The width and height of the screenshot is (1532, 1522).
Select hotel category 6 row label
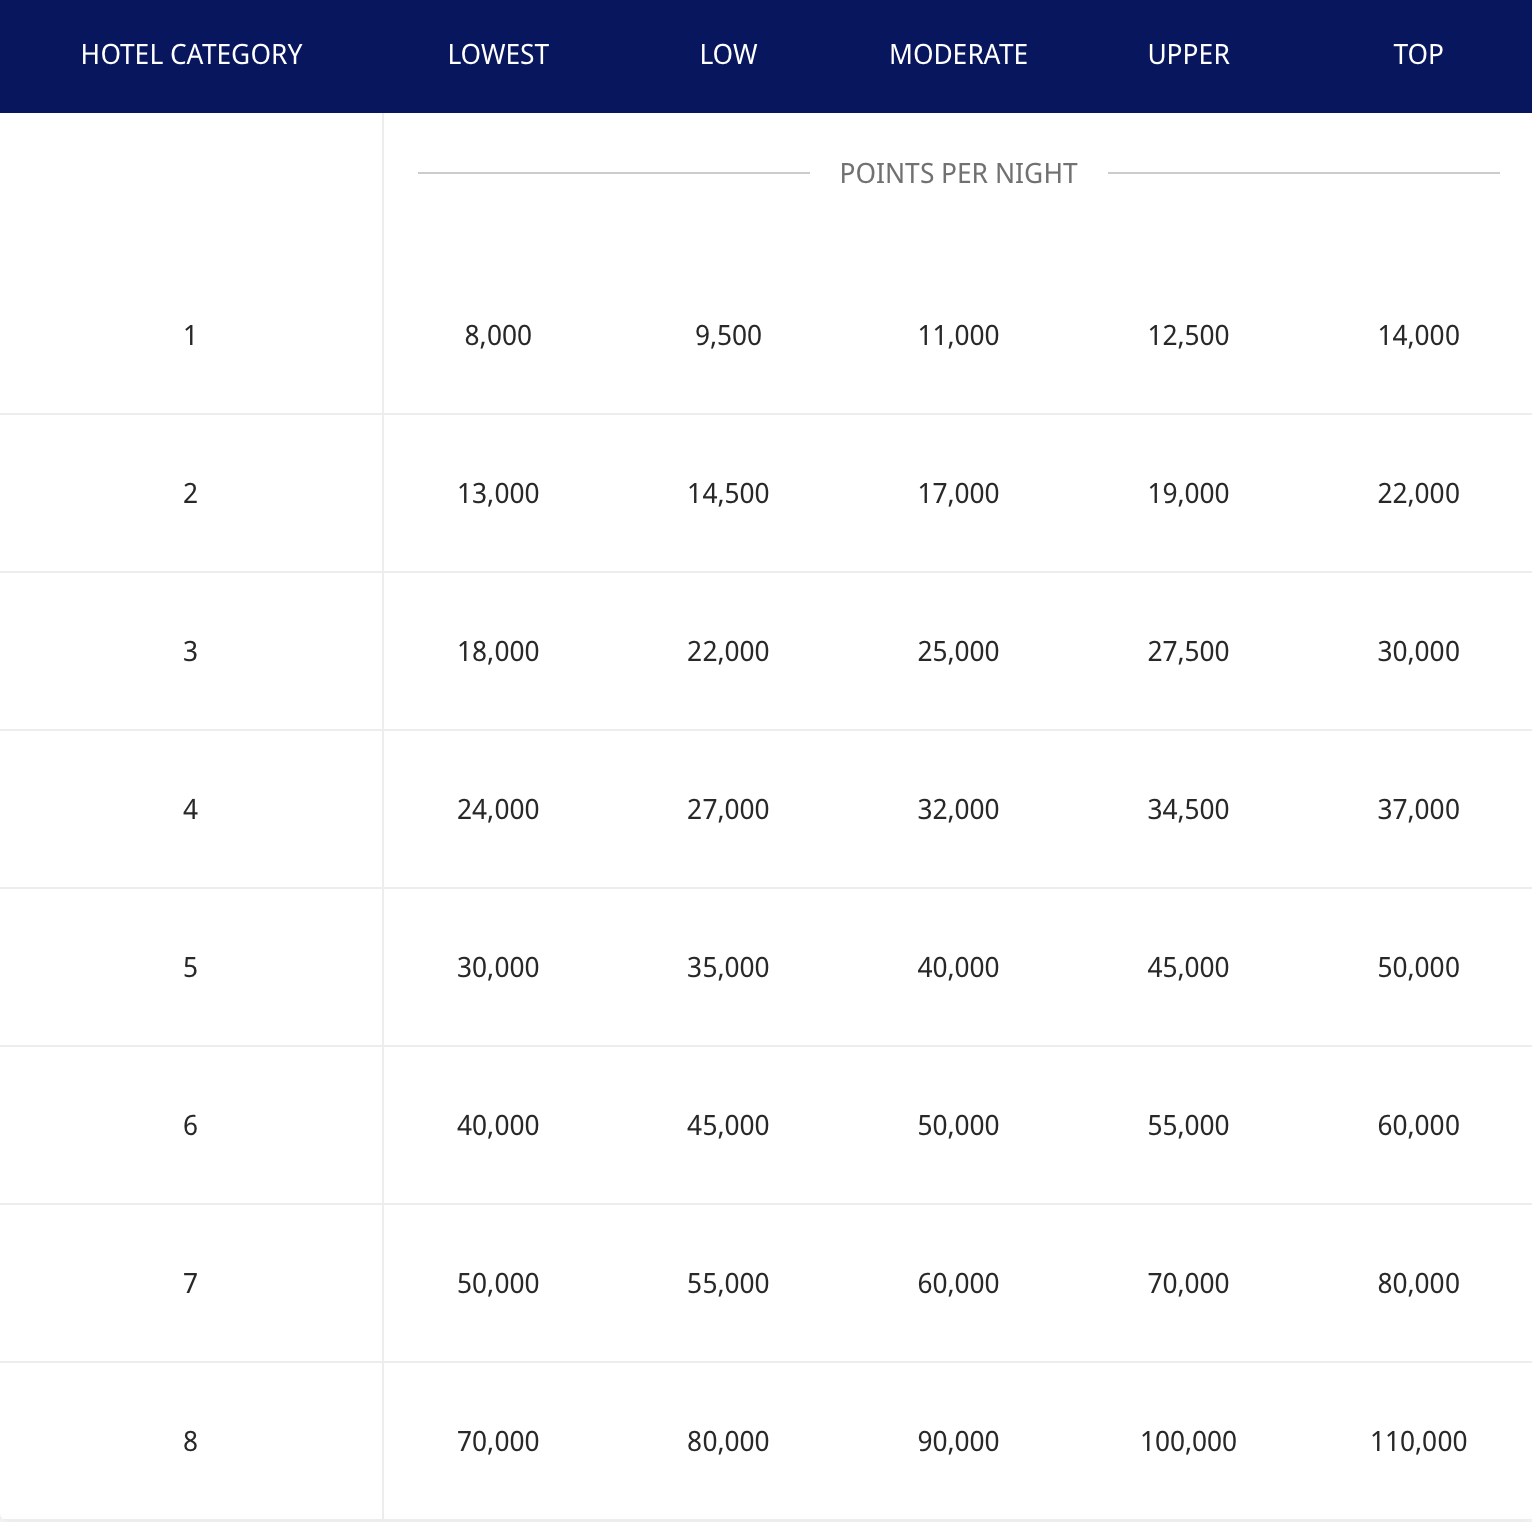190,1125
